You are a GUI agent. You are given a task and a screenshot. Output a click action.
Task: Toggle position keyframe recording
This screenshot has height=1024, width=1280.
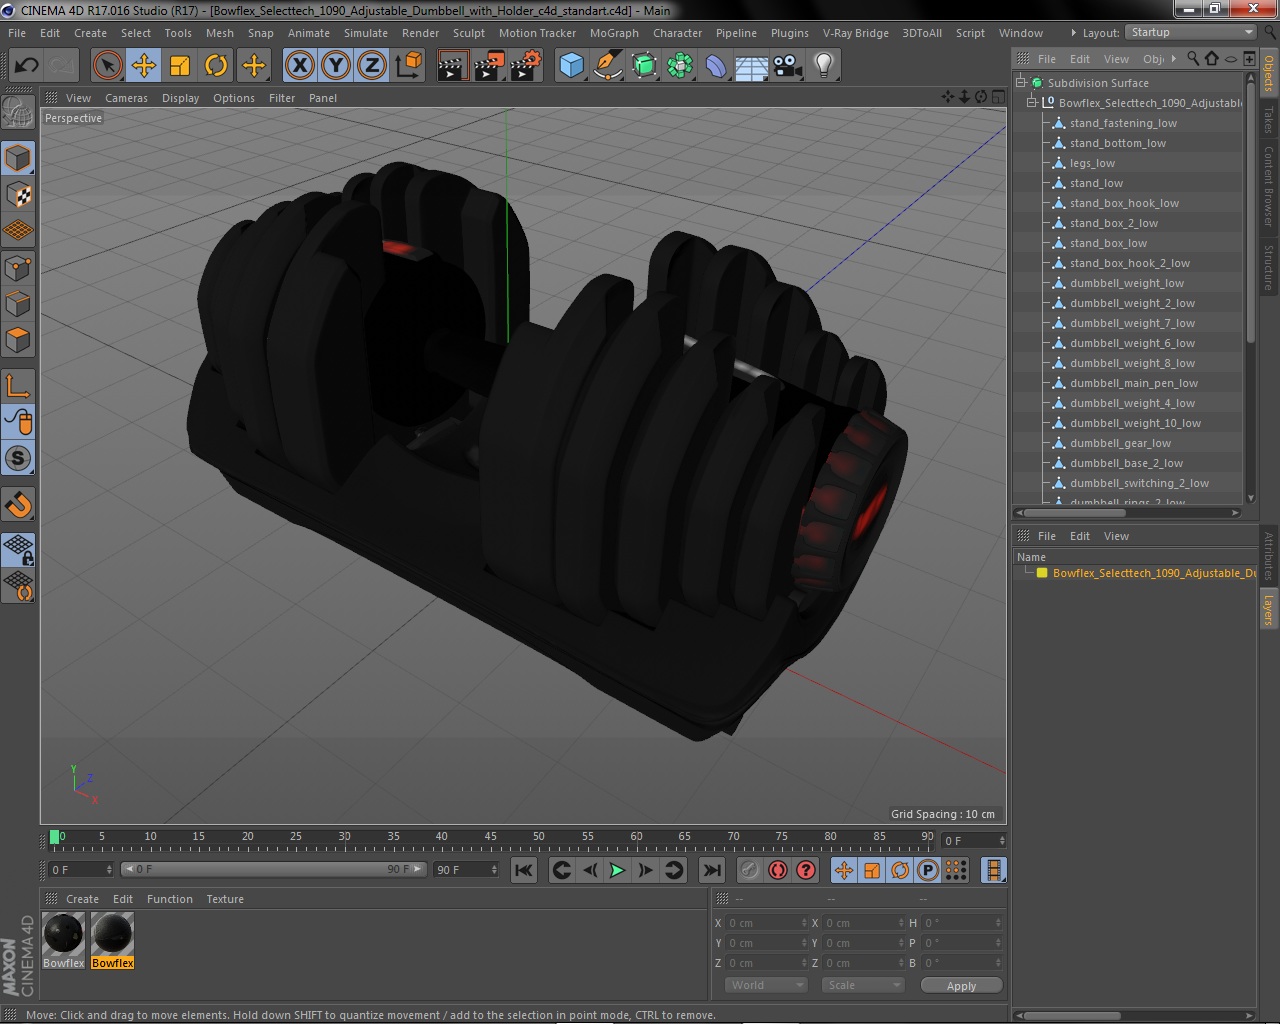click(x=843, y=870)
